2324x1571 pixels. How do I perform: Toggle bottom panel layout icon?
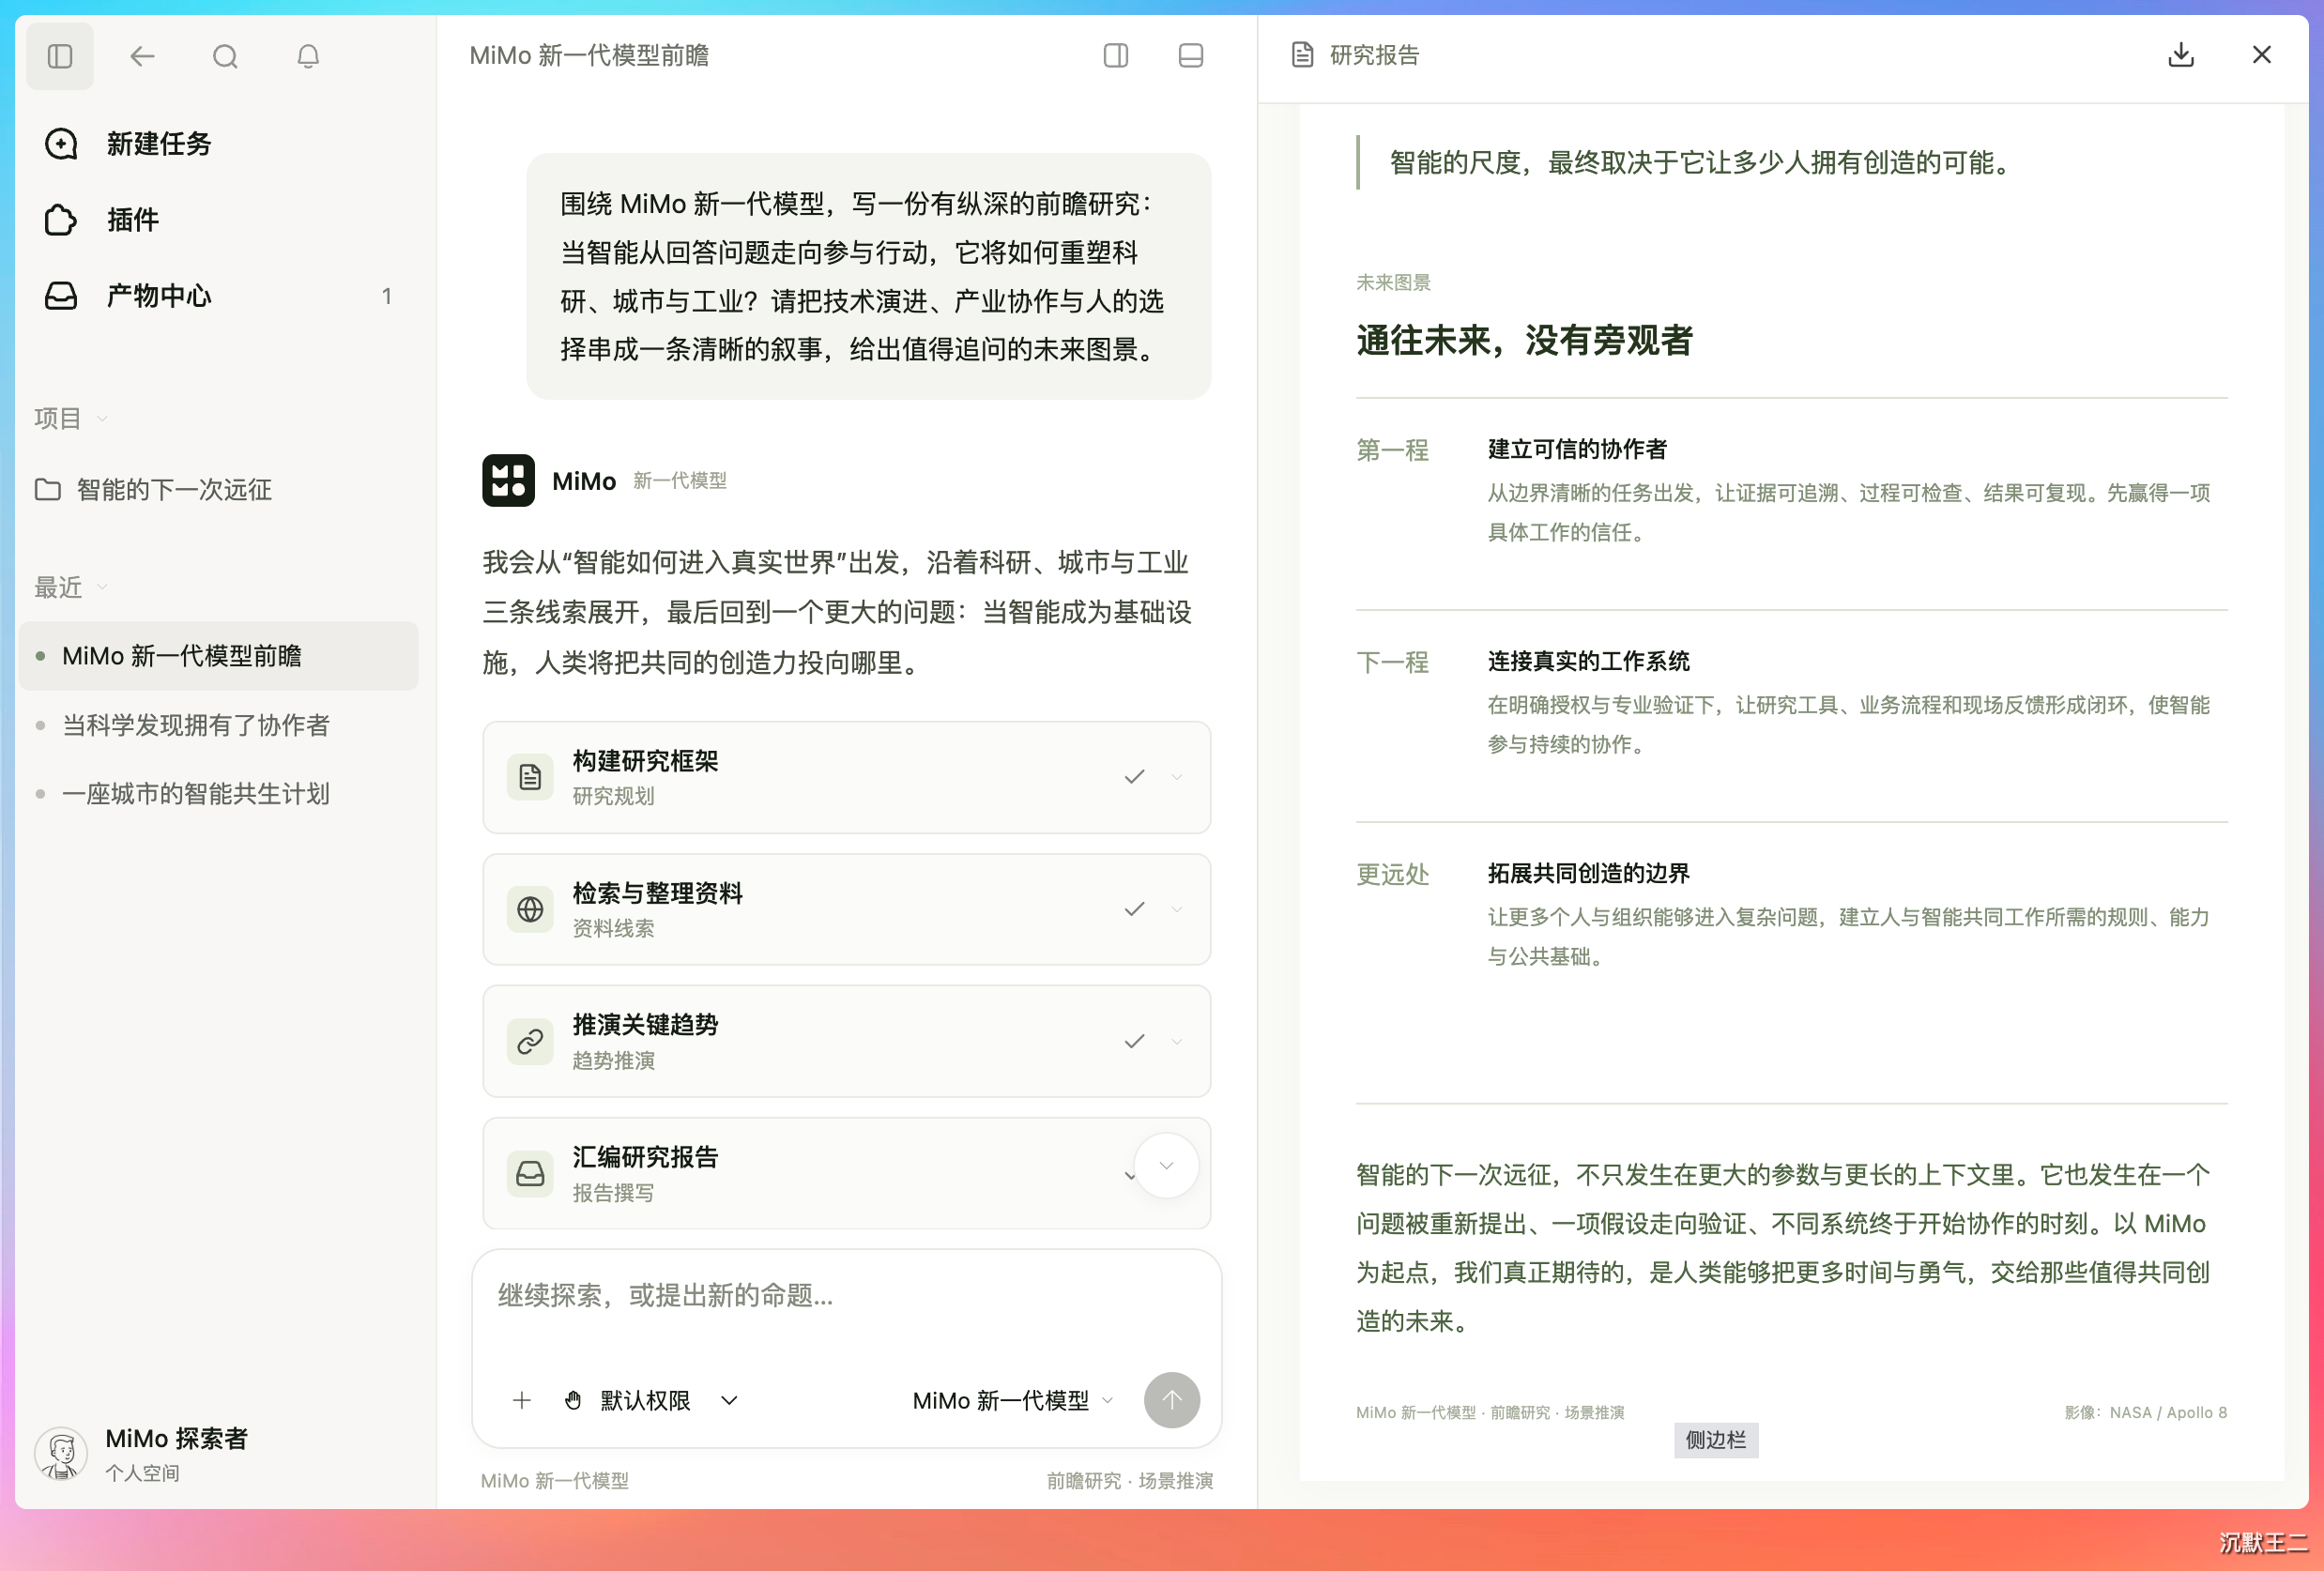click(x=1190, y=55)
